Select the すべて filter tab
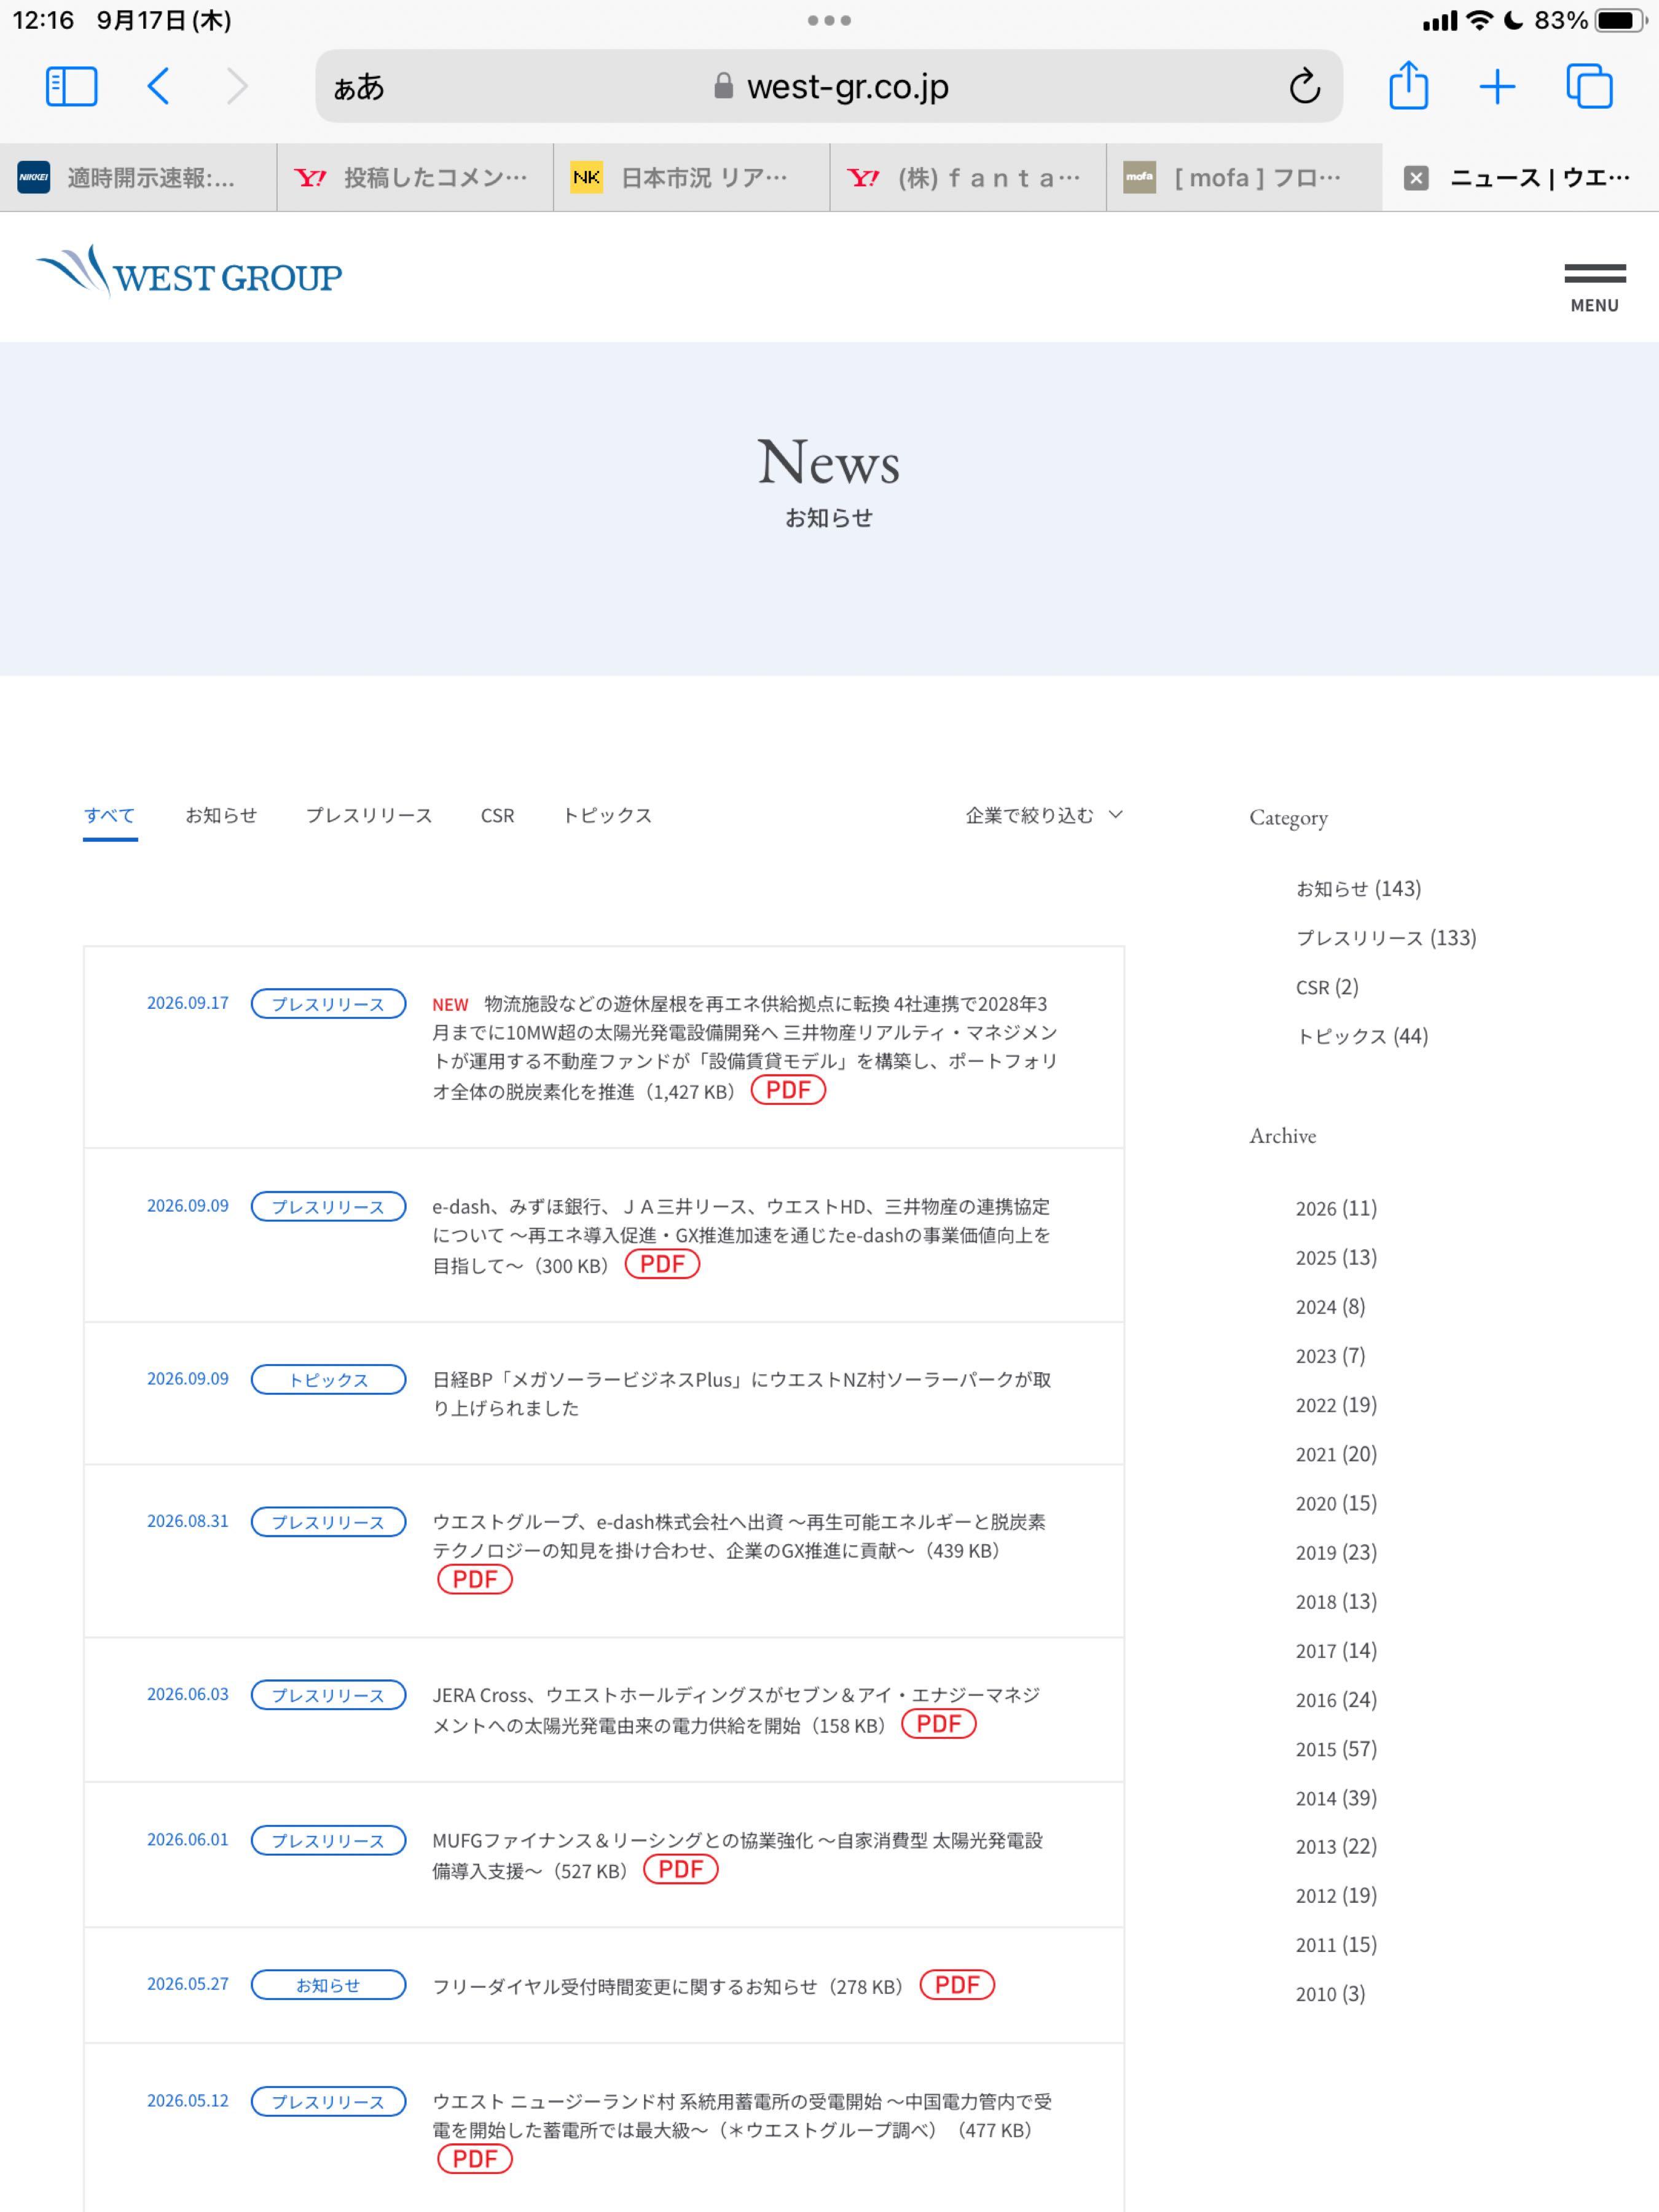This screenshot has height=2212, width=1659. (109, 815)
